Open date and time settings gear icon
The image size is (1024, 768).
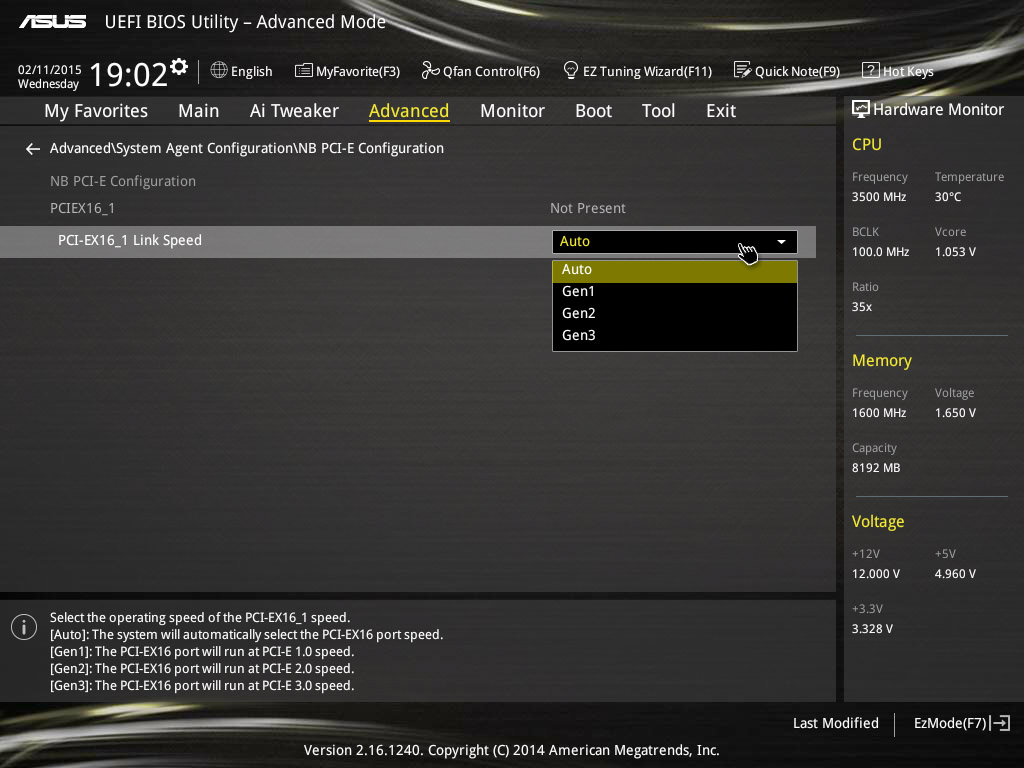179,67
